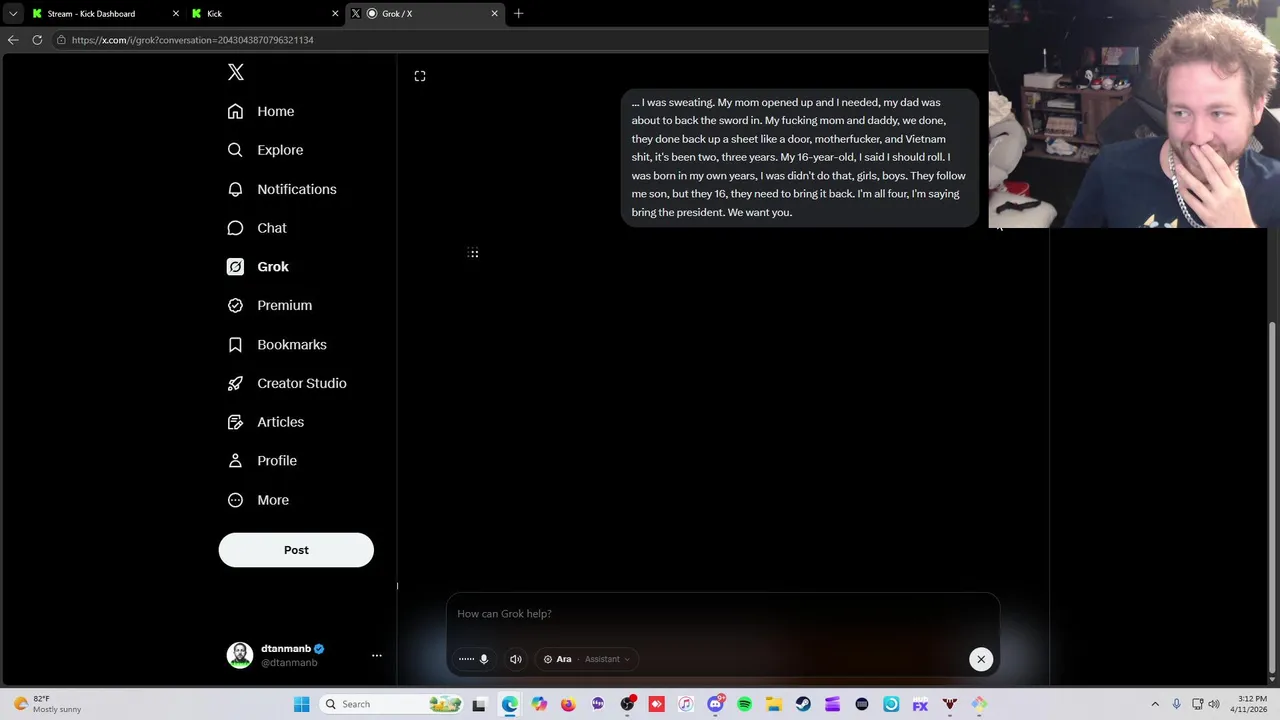Viewport: 1280px width, 720px height.
Task: Open iTunes music app from taskbar
Action: (685, 704)
